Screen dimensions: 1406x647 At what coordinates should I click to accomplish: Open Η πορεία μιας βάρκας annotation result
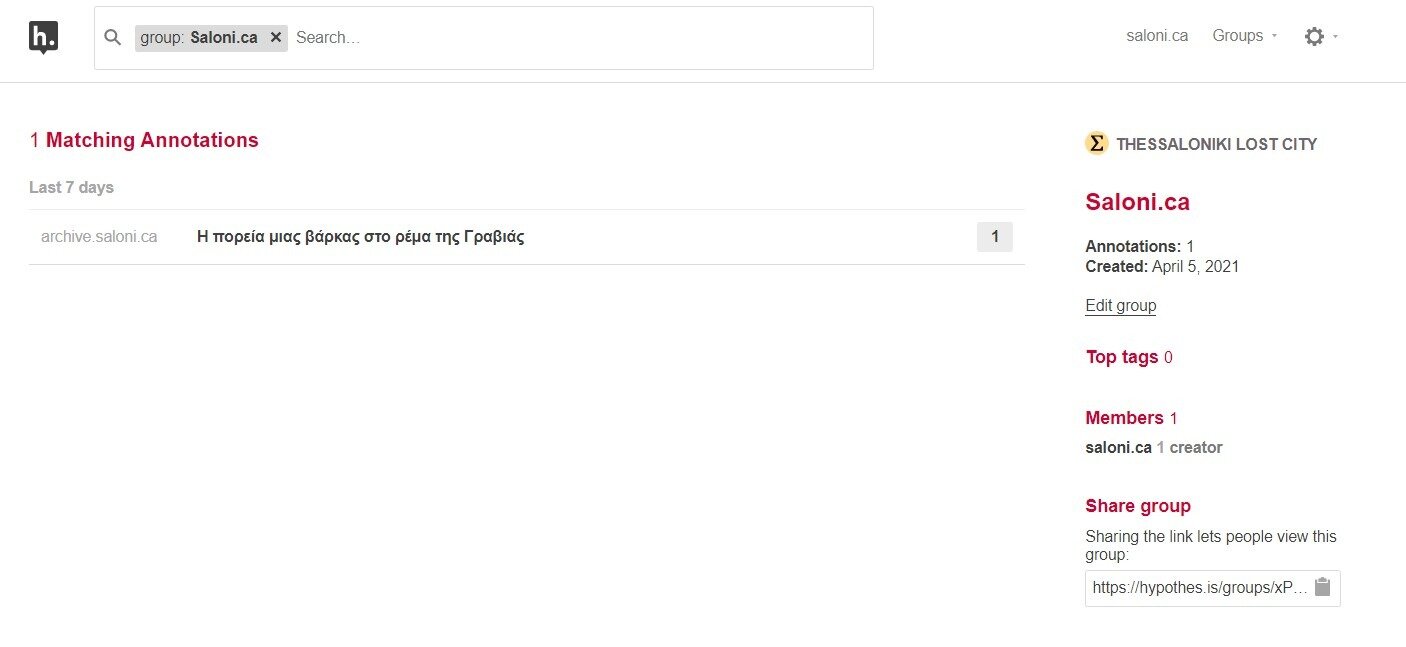(361, 237)
